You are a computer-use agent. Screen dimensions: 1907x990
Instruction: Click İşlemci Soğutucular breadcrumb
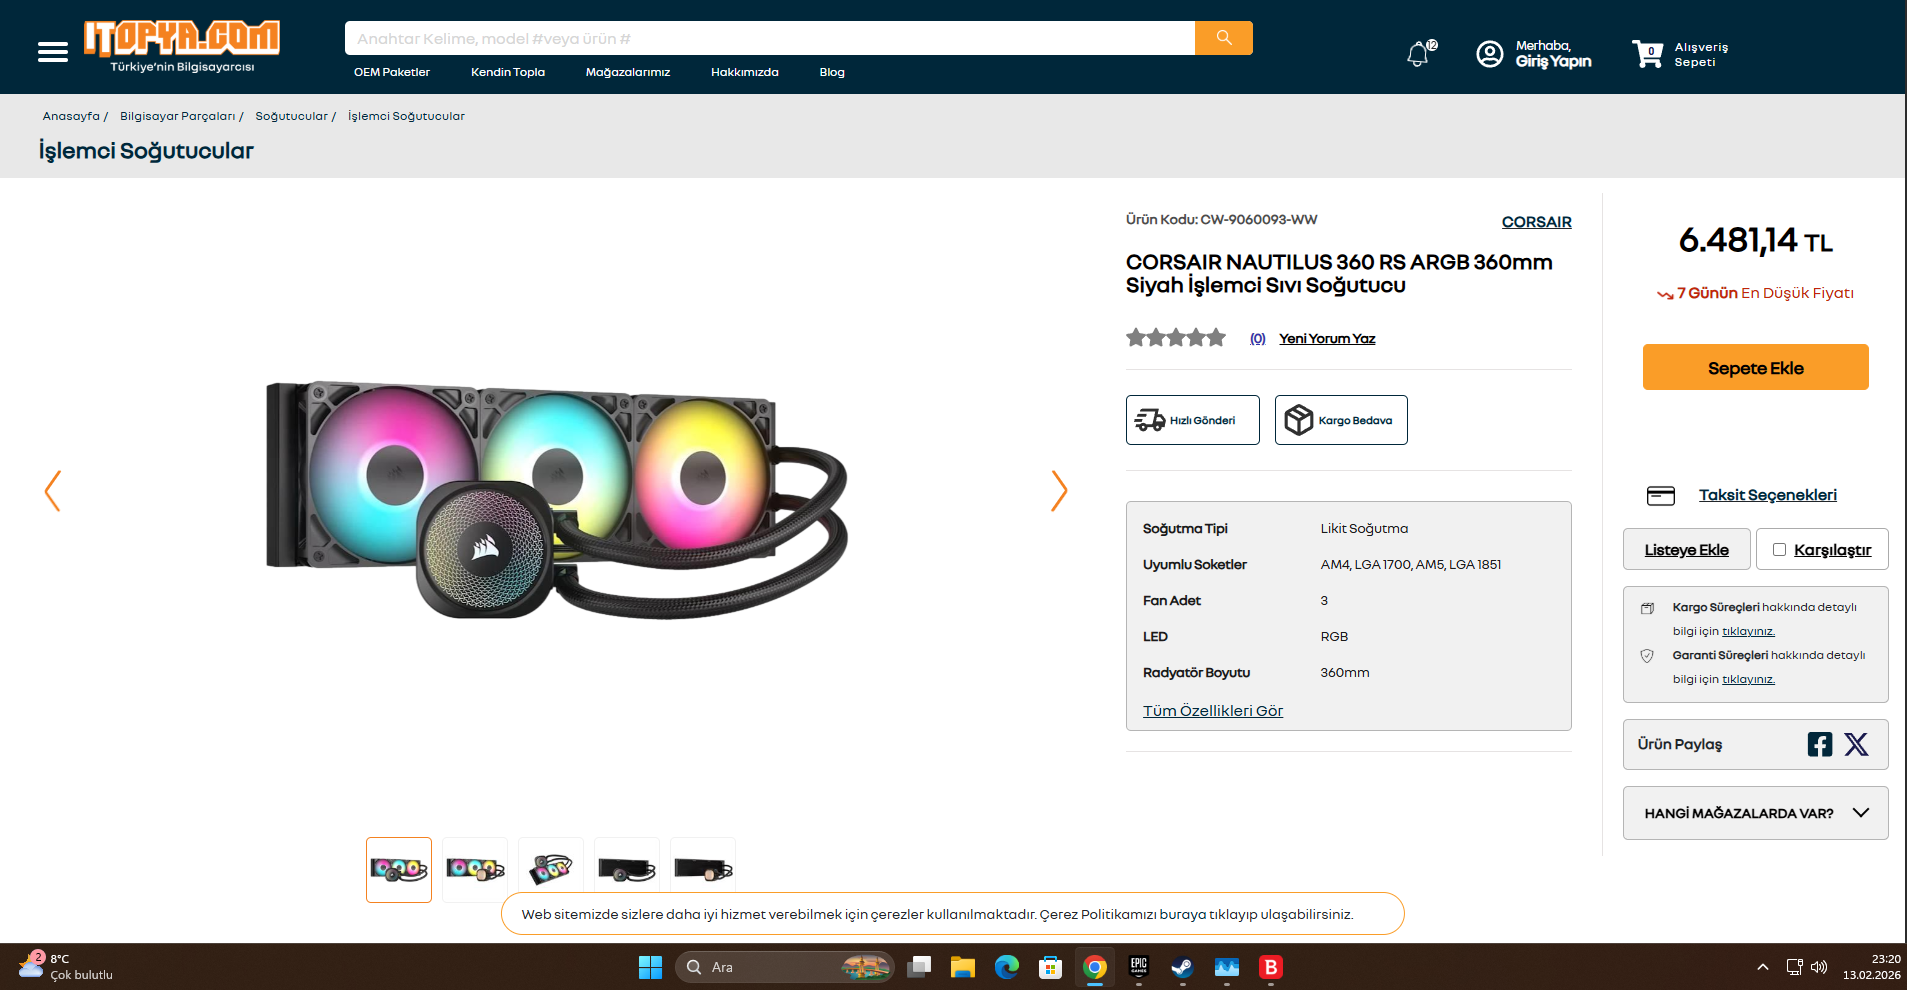[406, 116]
